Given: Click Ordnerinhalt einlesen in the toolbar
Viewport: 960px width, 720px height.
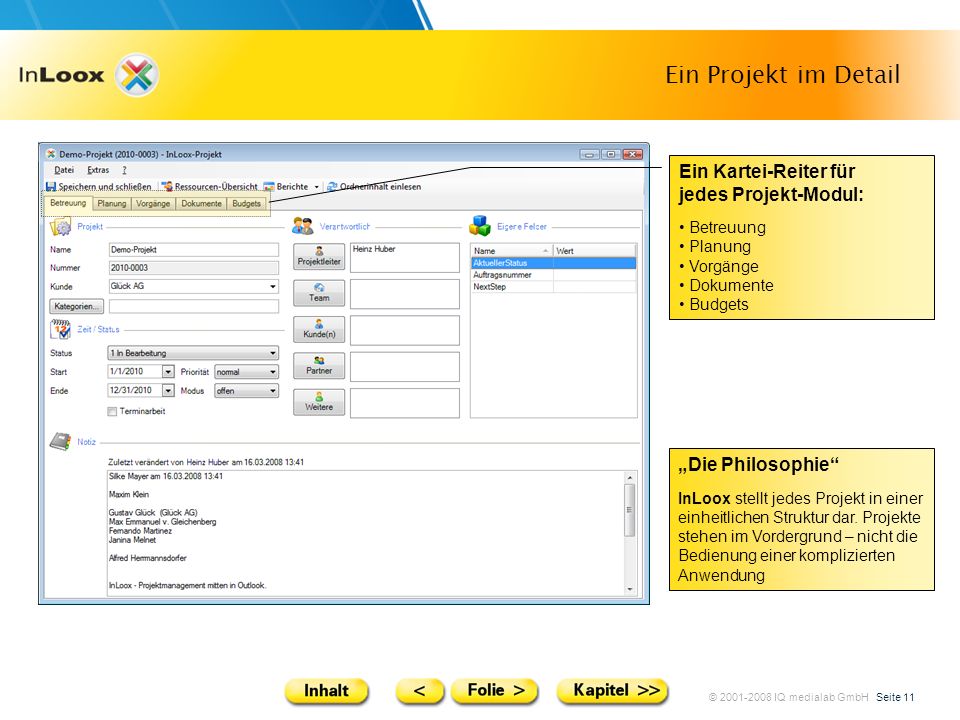Looking at the screenshot, I should (374, 187).
